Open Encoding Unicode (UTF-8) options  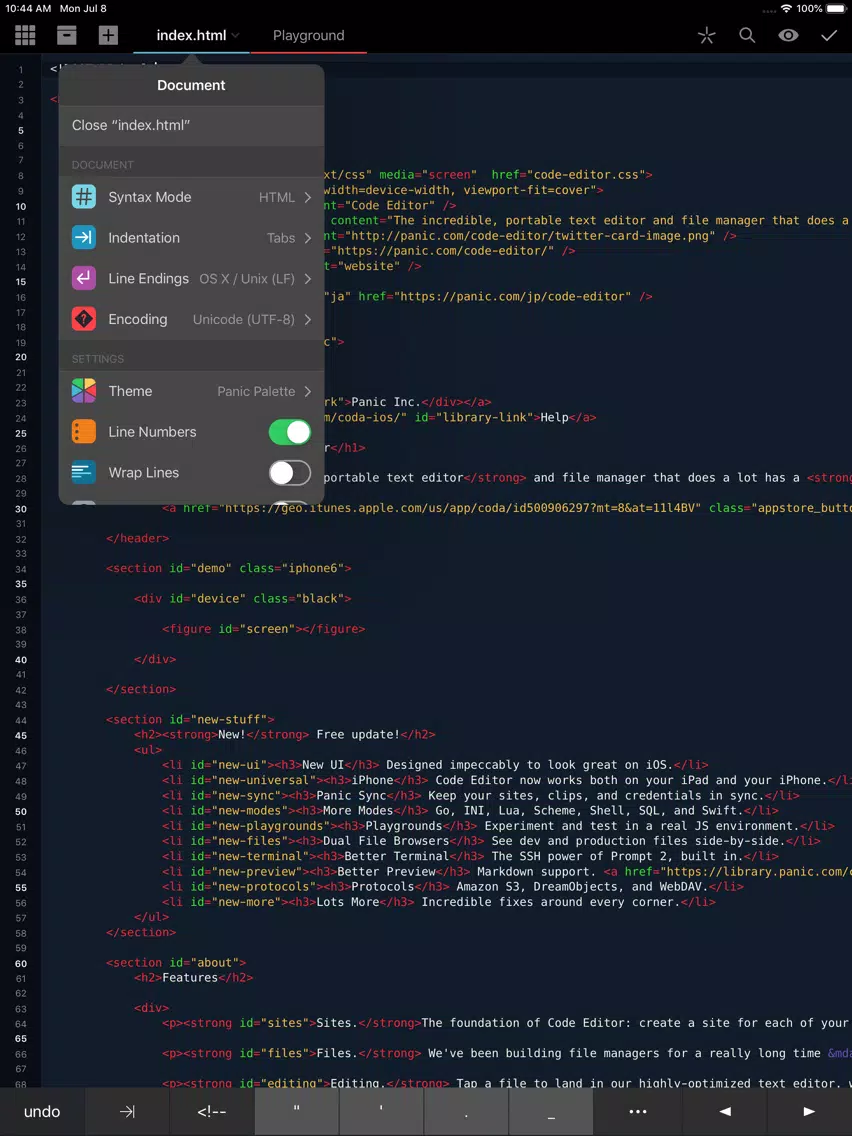tap(191, 319)
